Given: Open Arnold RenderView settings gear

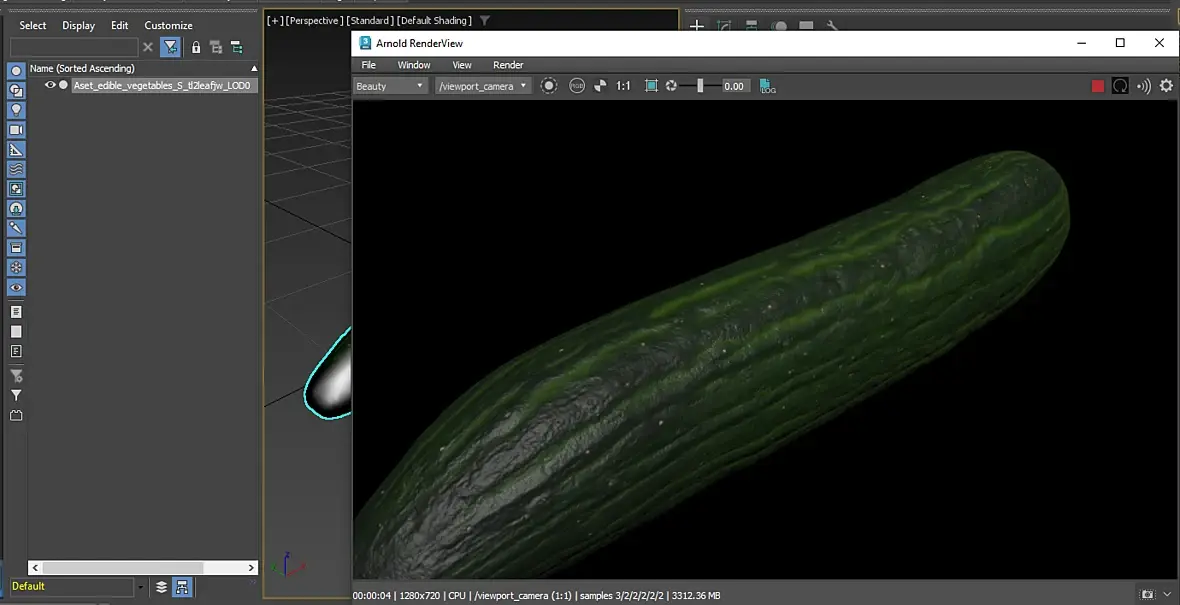Looking at the screenshot, I should [1166, 86].
